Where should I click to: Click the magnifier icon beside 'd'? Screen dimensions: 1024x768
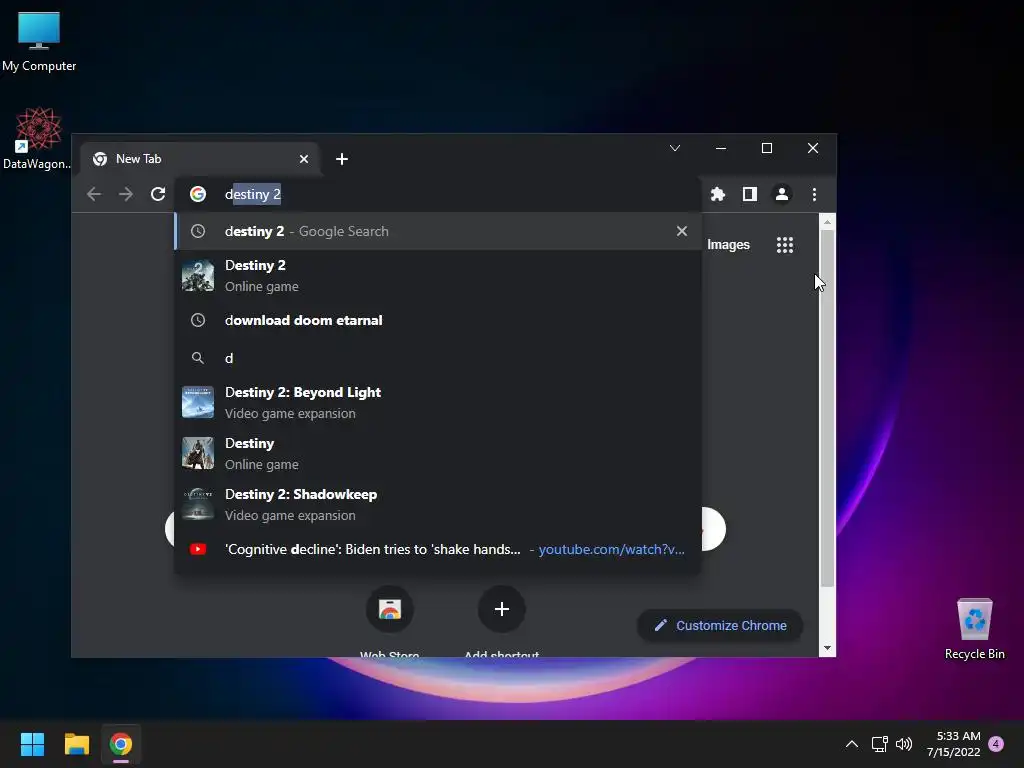[x=198, y=358]
